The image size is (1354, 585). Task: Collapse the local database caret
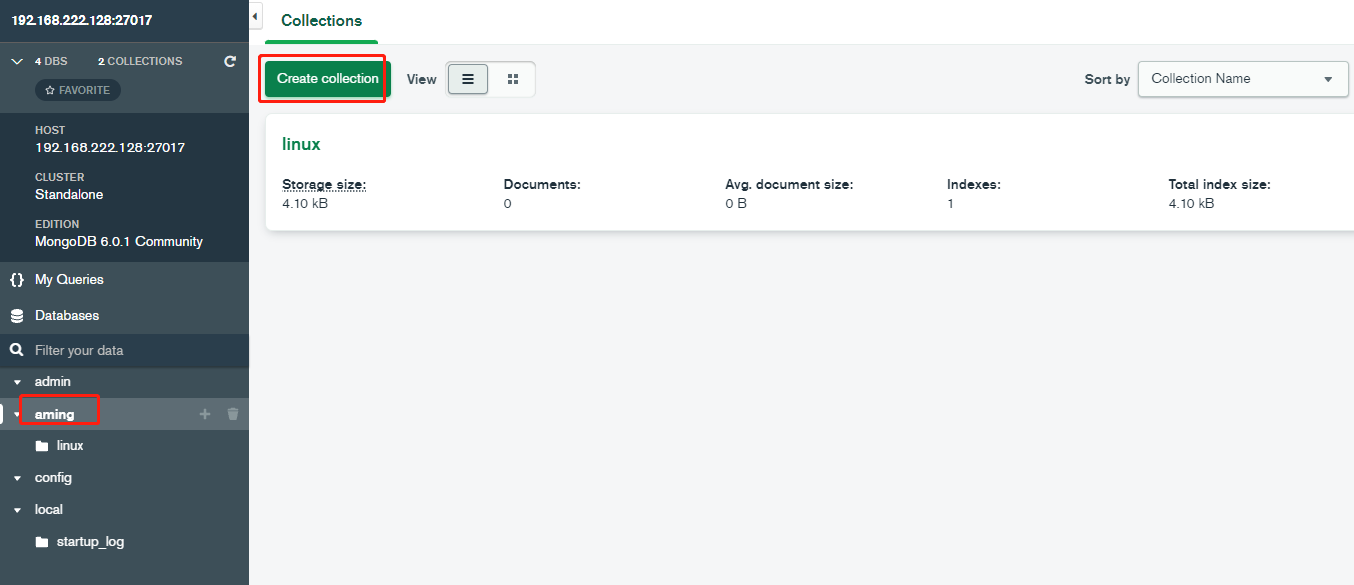click(17, 510)
